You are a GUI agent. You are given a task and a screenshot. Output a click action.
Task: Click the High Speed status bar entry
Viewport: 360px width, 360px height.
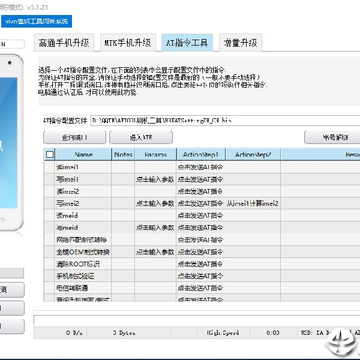point(223,333)
